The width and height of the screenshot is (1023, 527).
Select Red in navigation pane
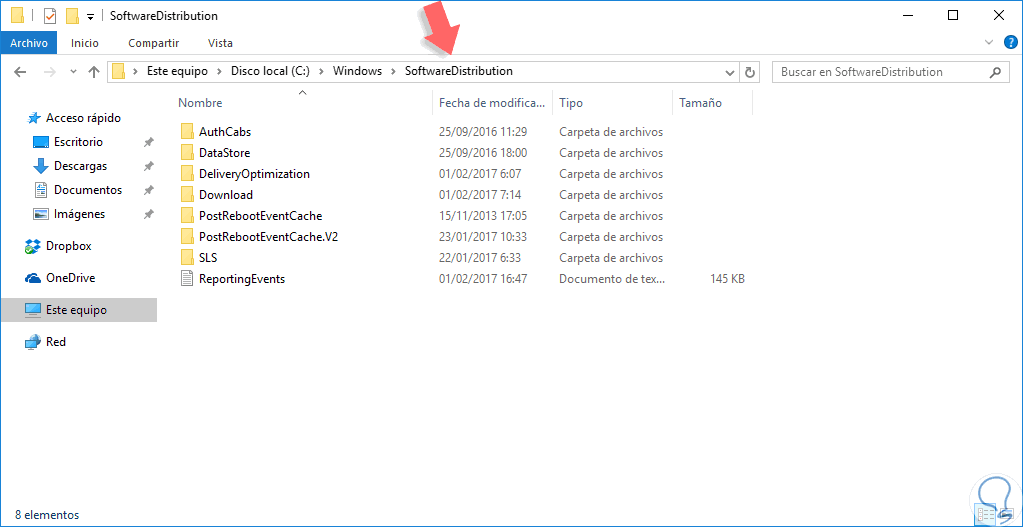[x=55, y=342]
